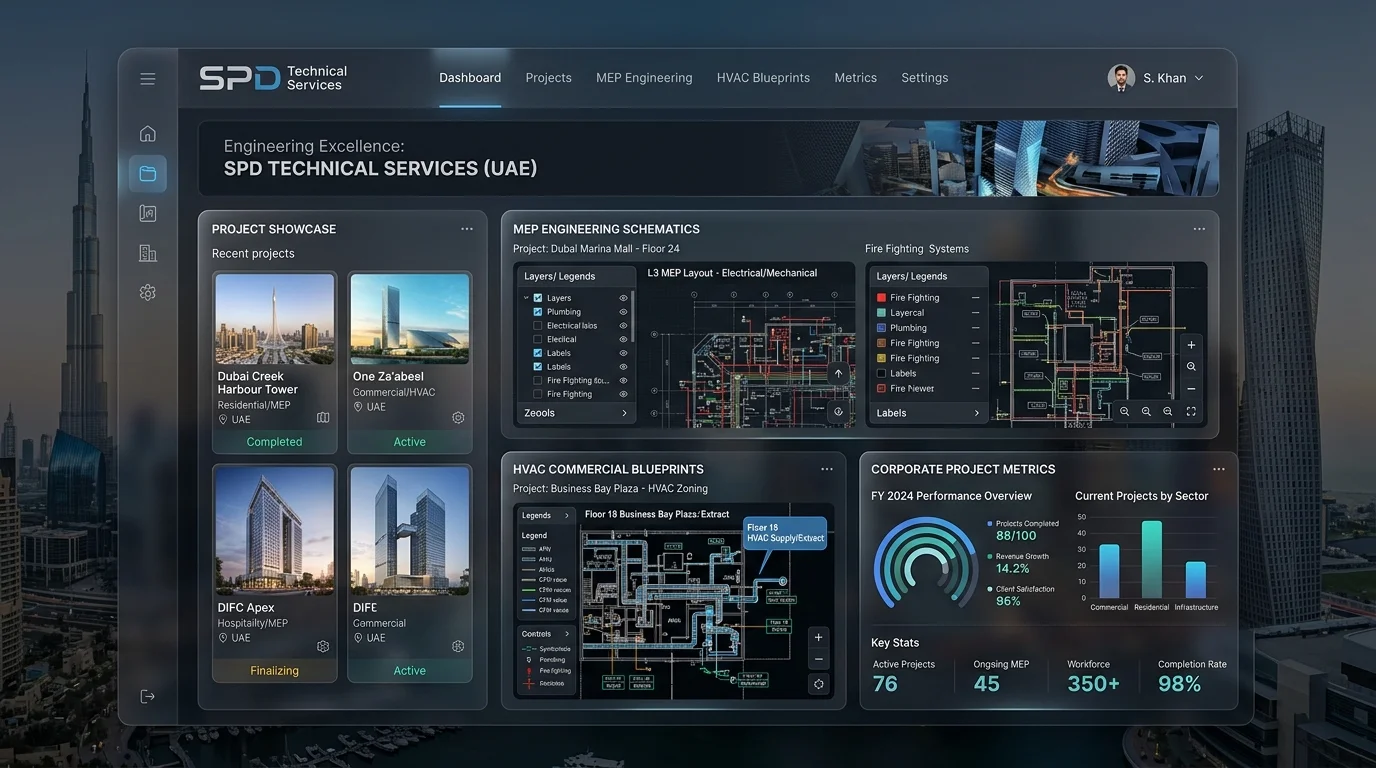Expand the Labels footer in Fire Fighting legends
1376x768 pixels.
928,413
